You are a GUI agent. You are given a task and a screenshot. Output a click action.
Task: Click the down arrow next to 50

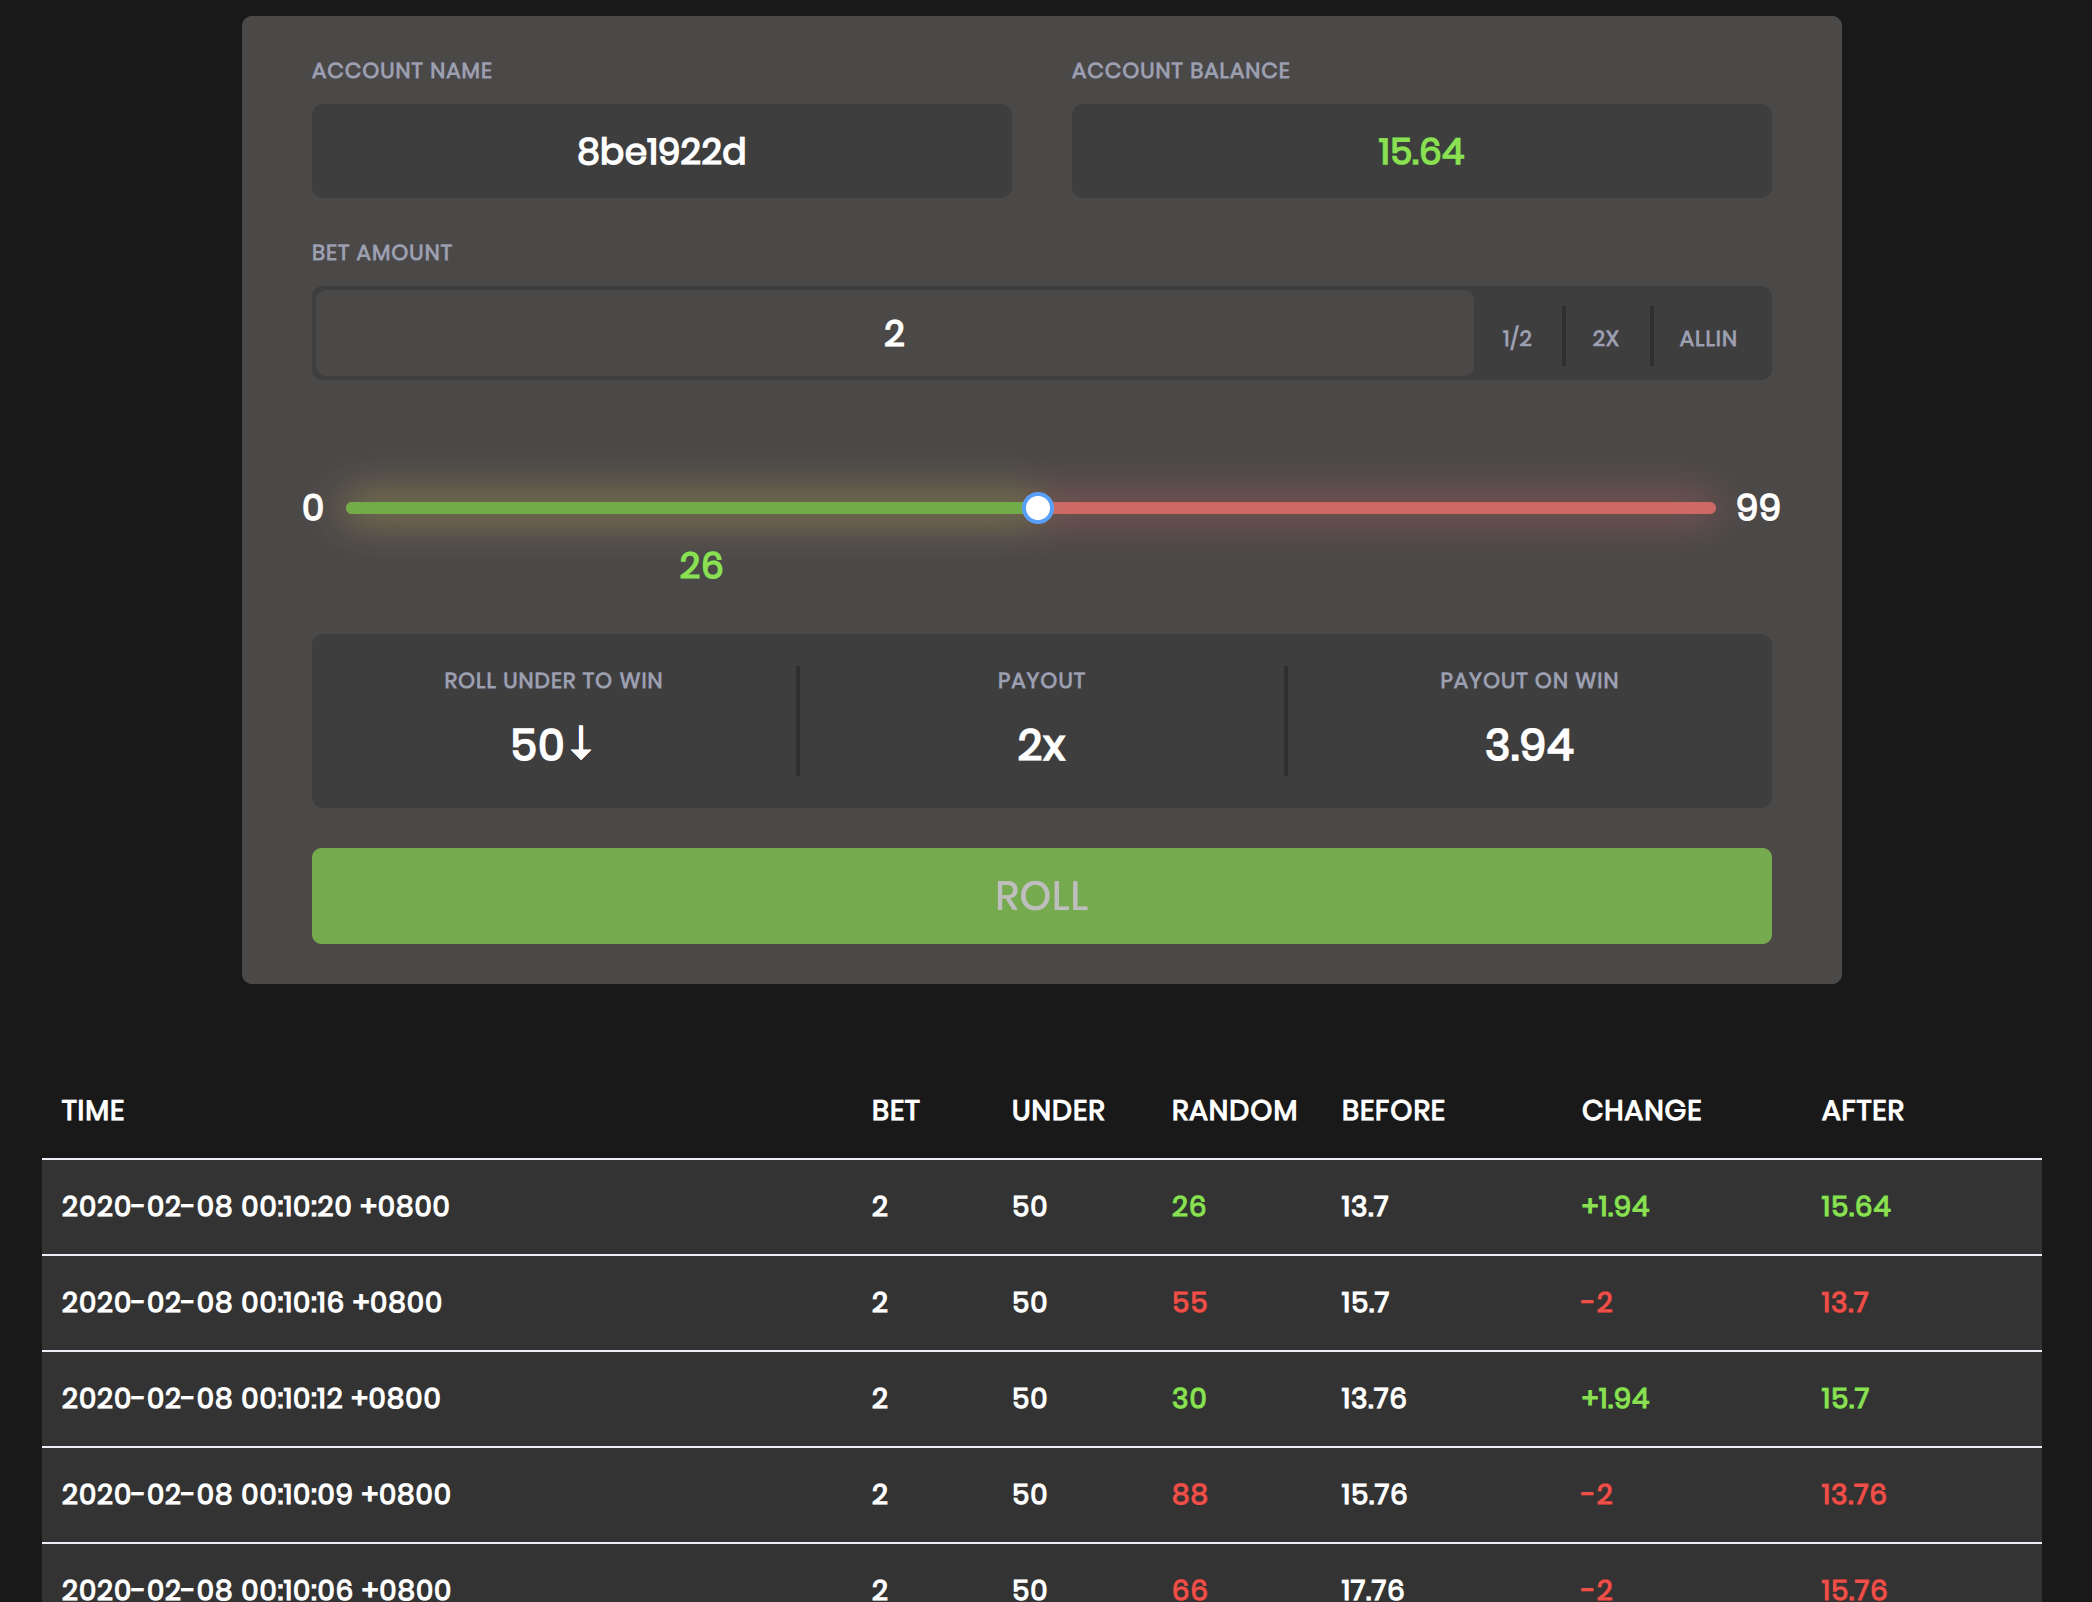[x=581, y=744]
